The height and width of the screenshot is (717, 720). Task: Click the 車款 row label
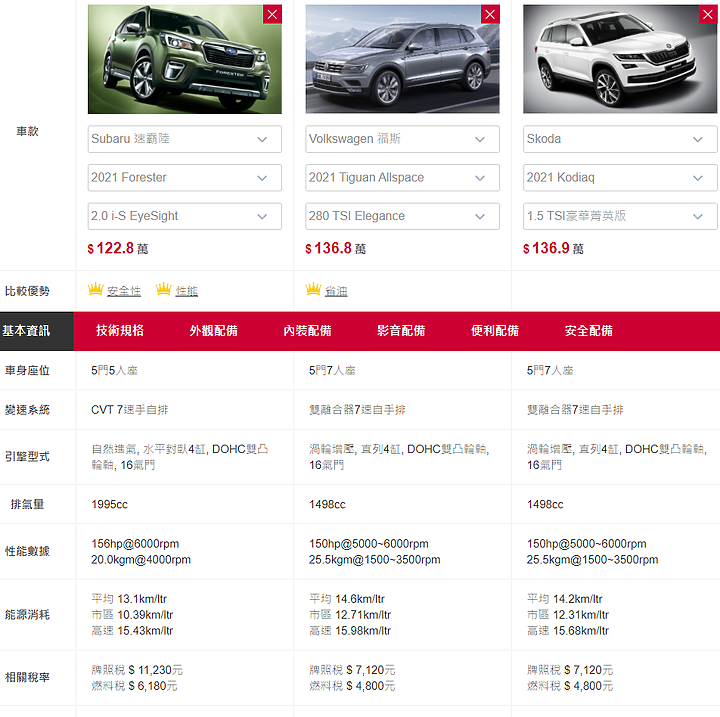coord(28,132)
